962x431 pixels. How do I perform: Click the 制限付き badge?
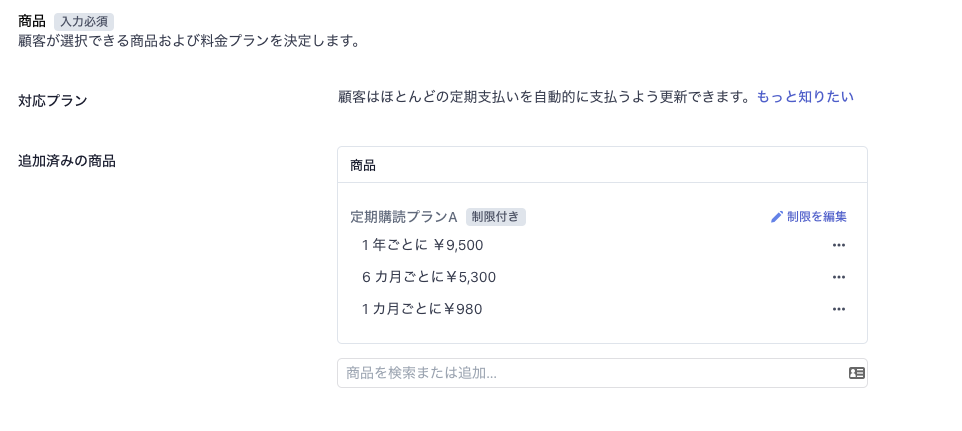click(496, 217)
